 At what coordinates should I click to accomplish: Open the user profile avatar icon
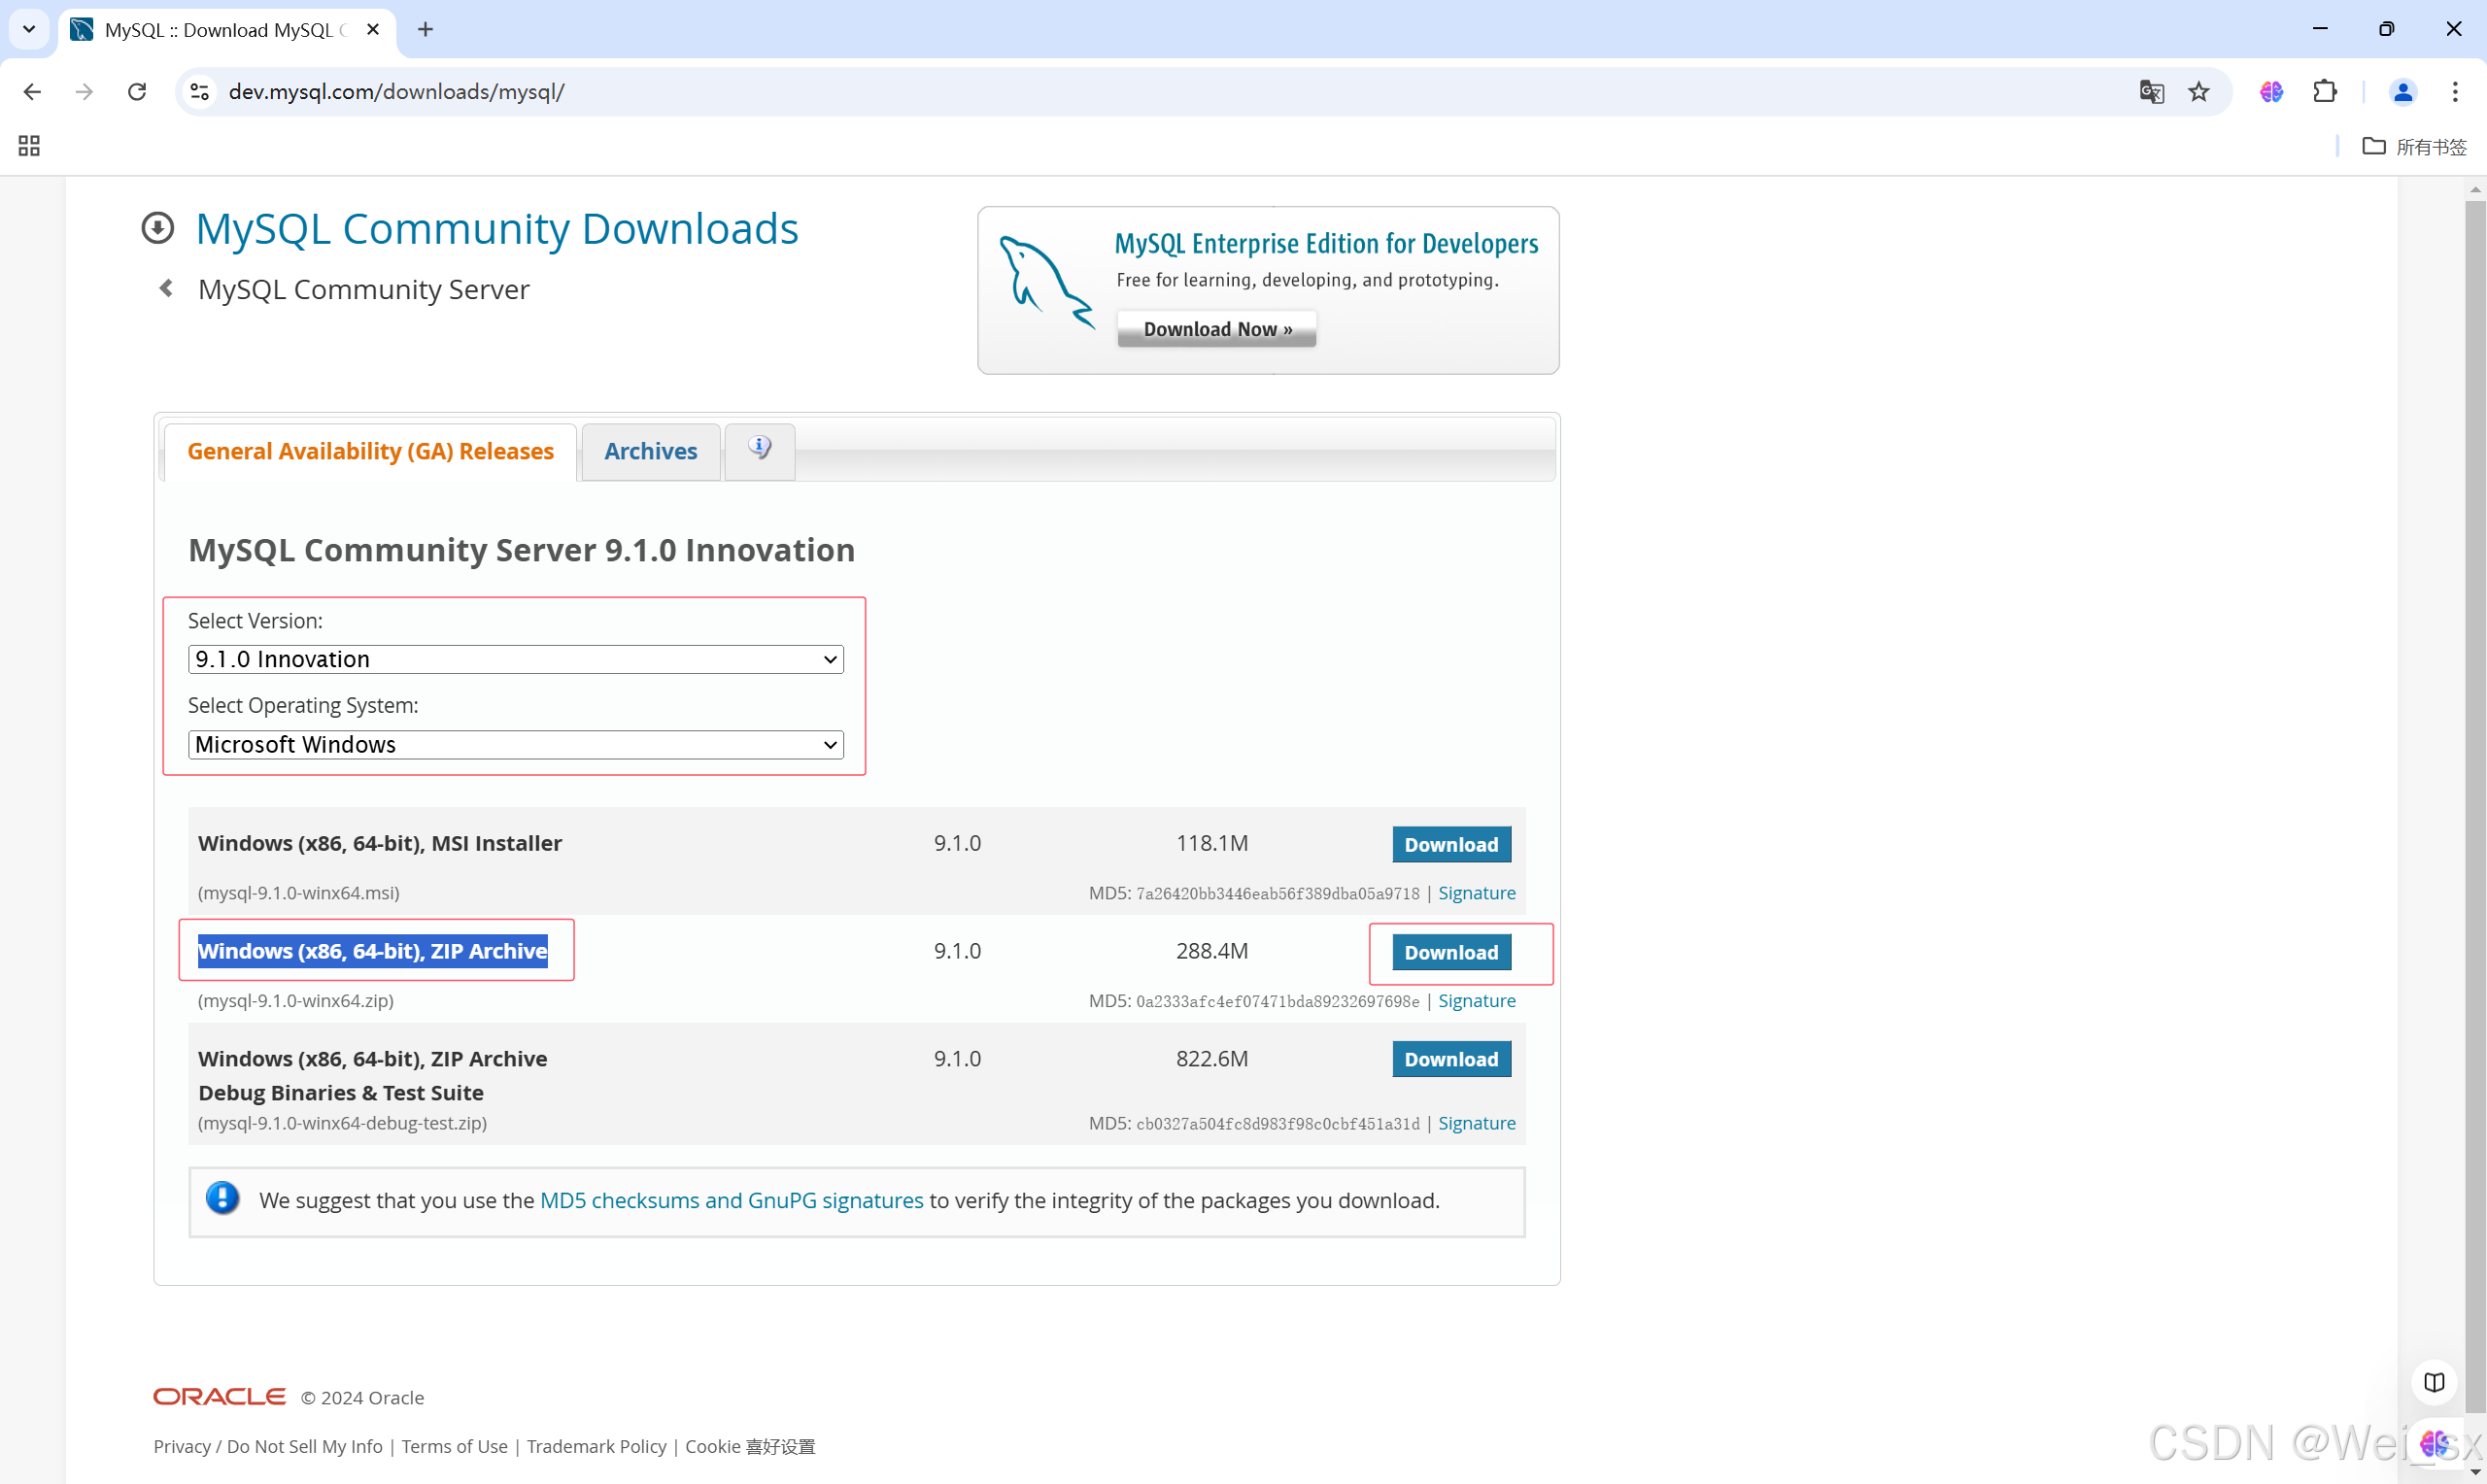2402,92
